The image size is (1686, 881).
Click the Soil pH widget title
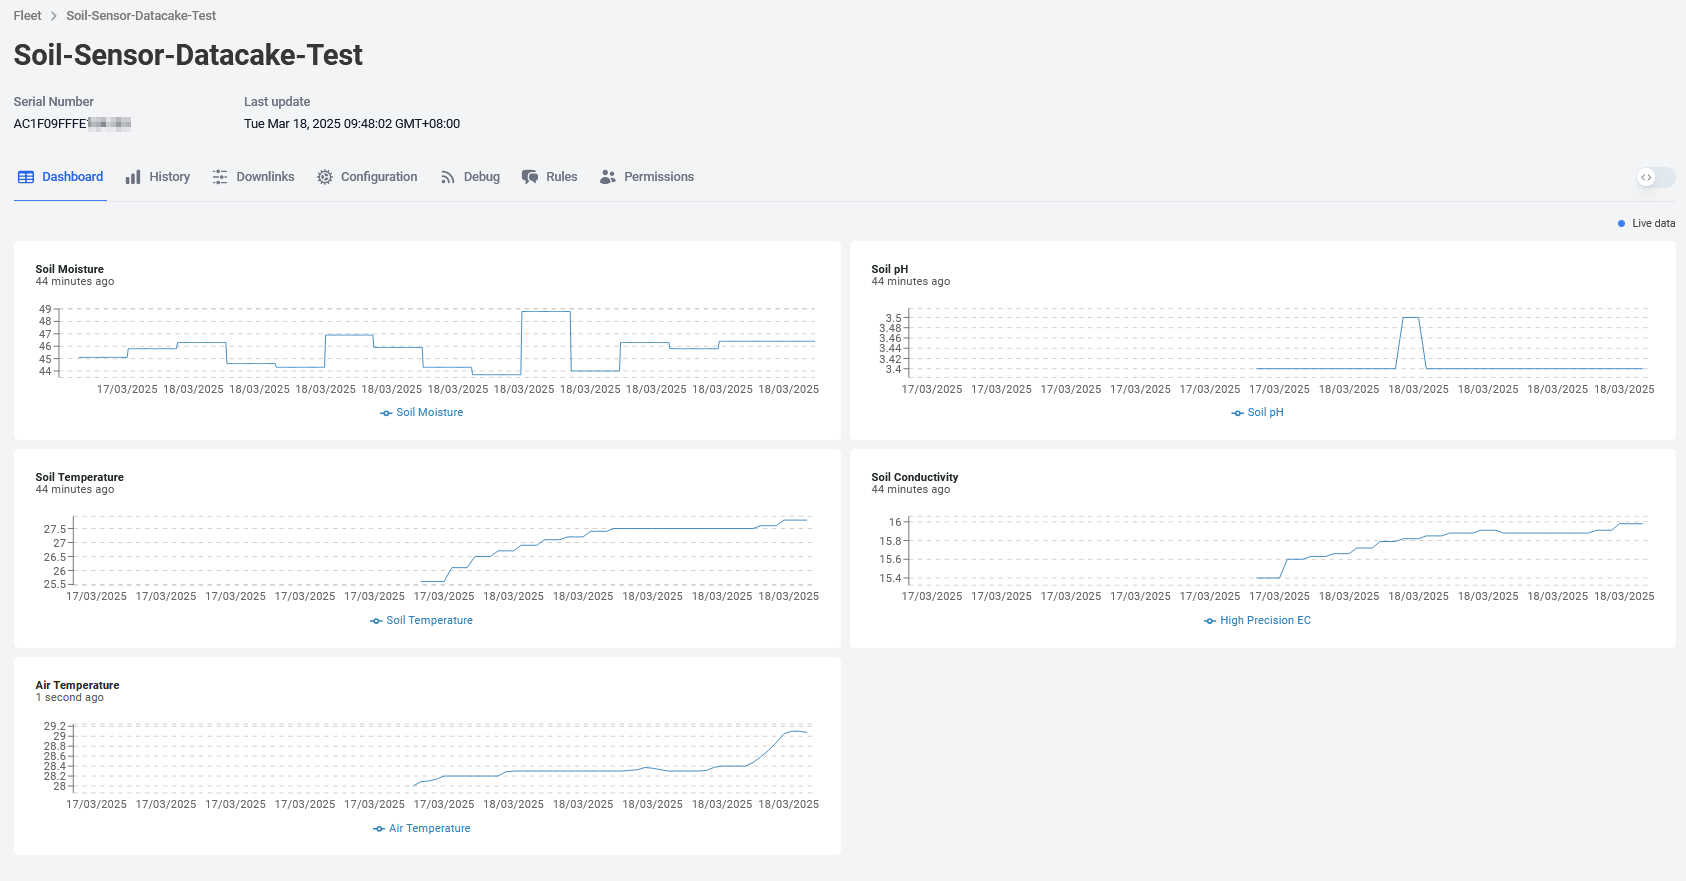click(x=889, y=269)
